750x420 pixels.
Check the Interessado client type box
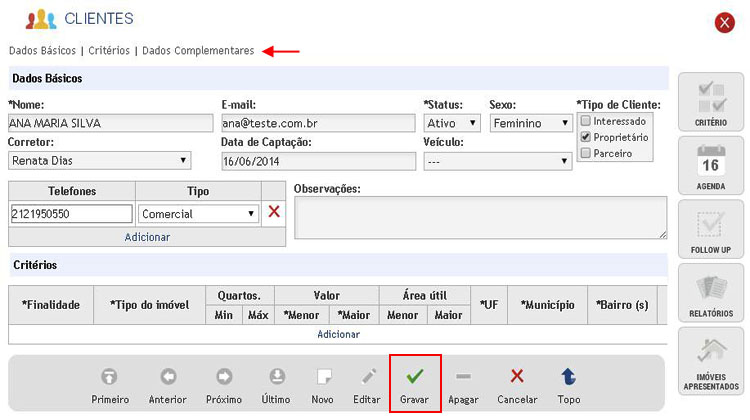tap(586, 121)
